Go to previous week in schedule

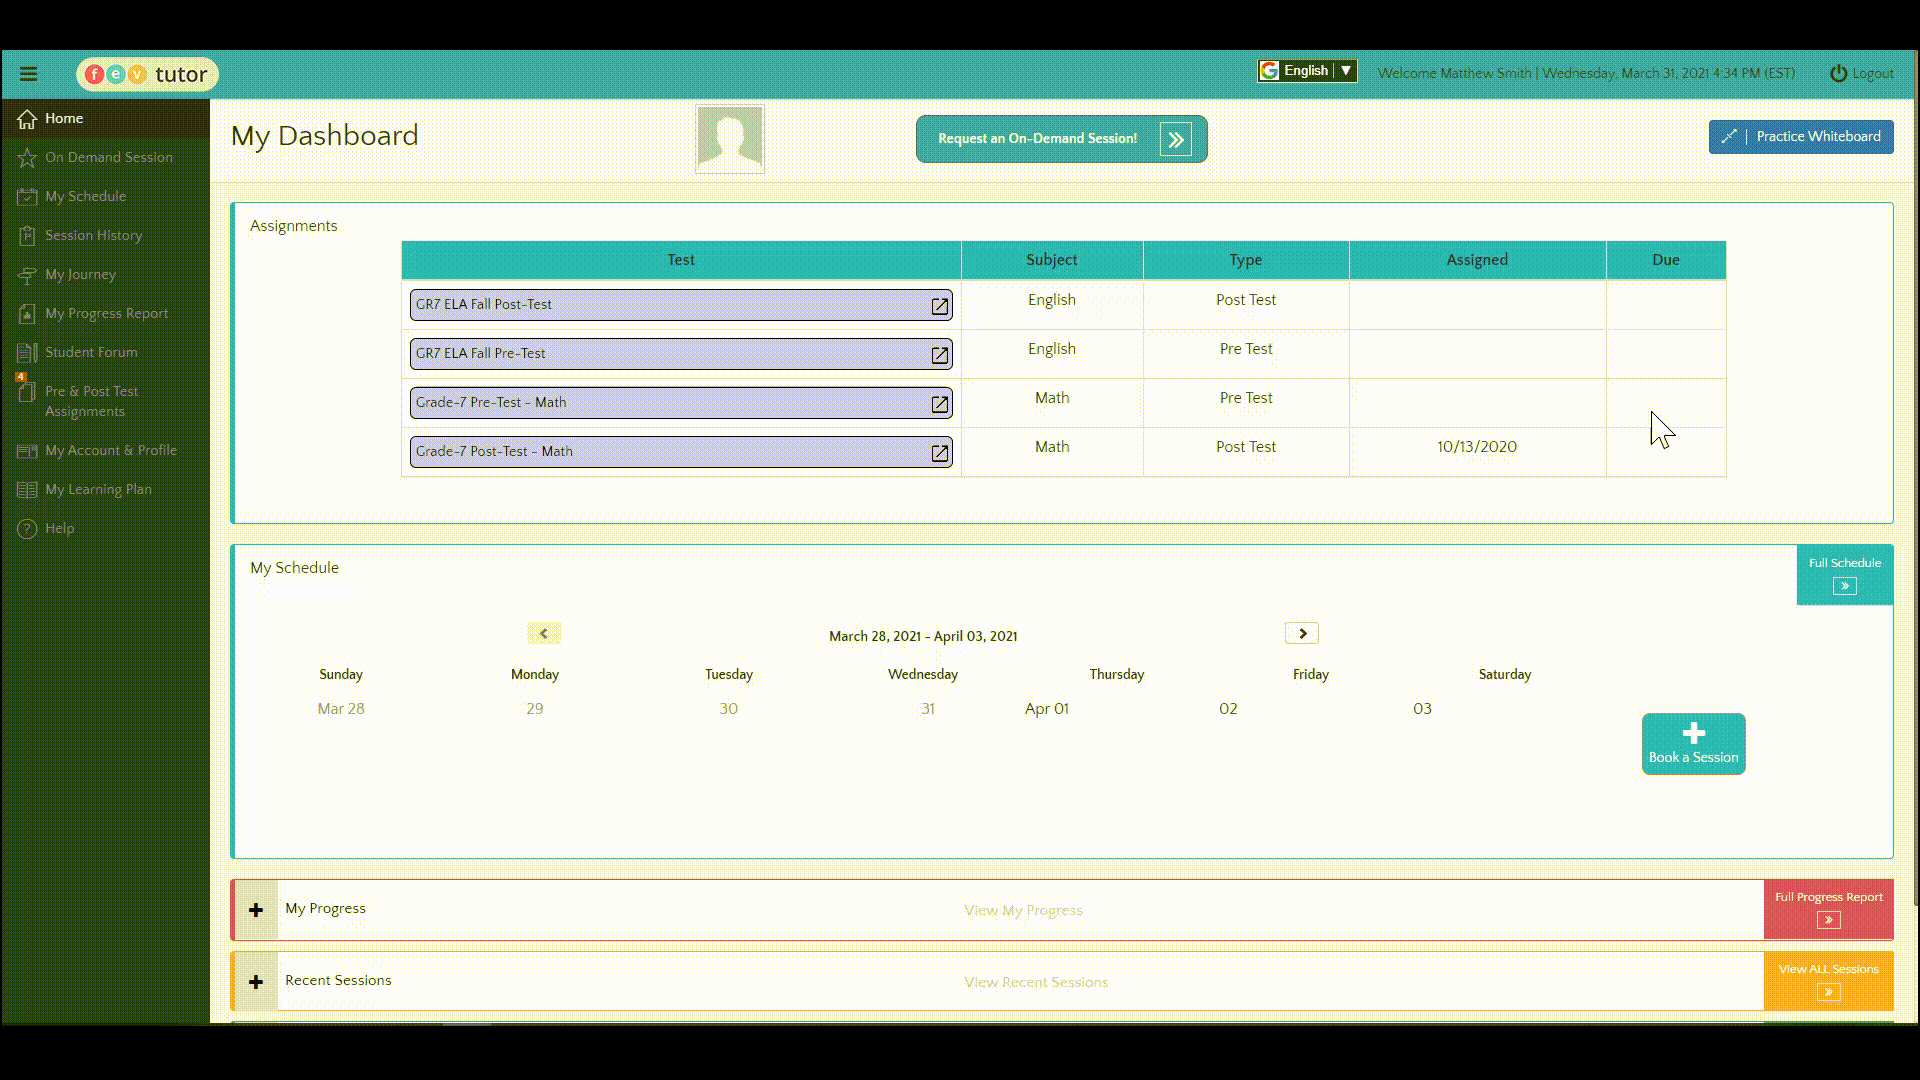tap(543, 634)
